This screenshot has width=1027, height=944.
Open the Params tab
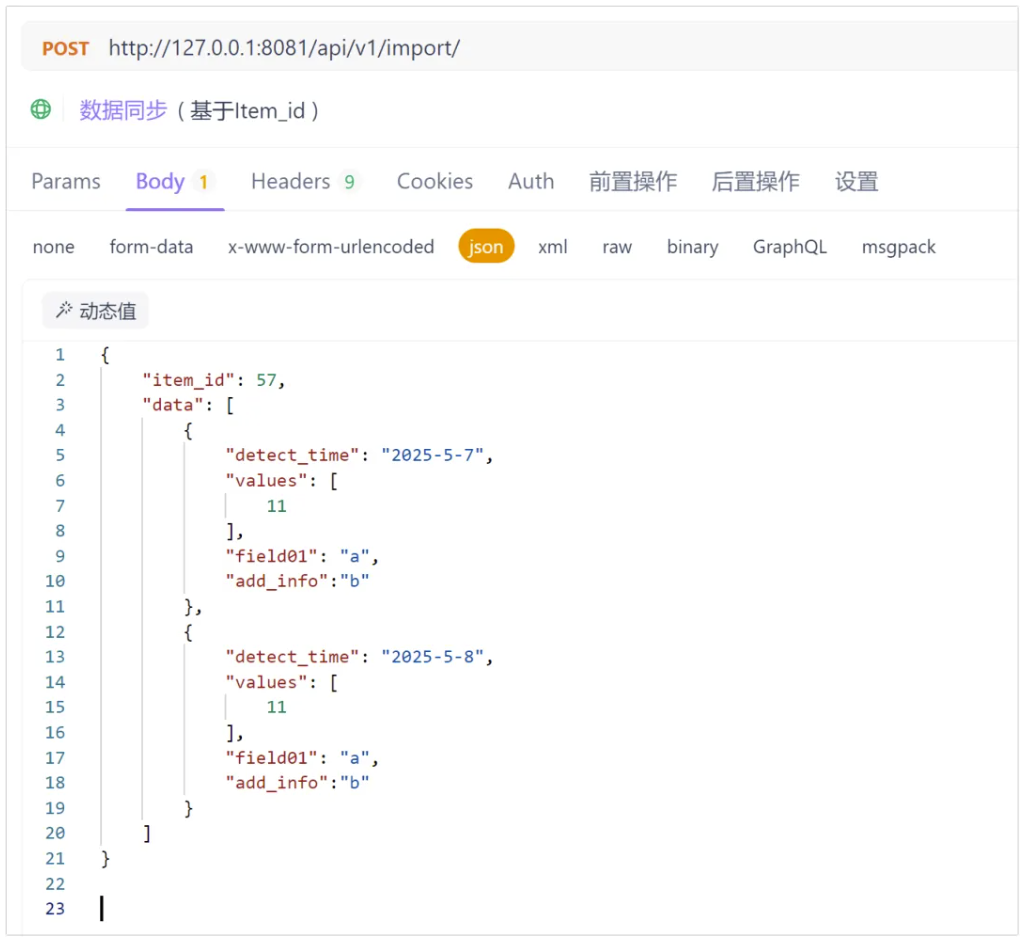coord(66,181)
